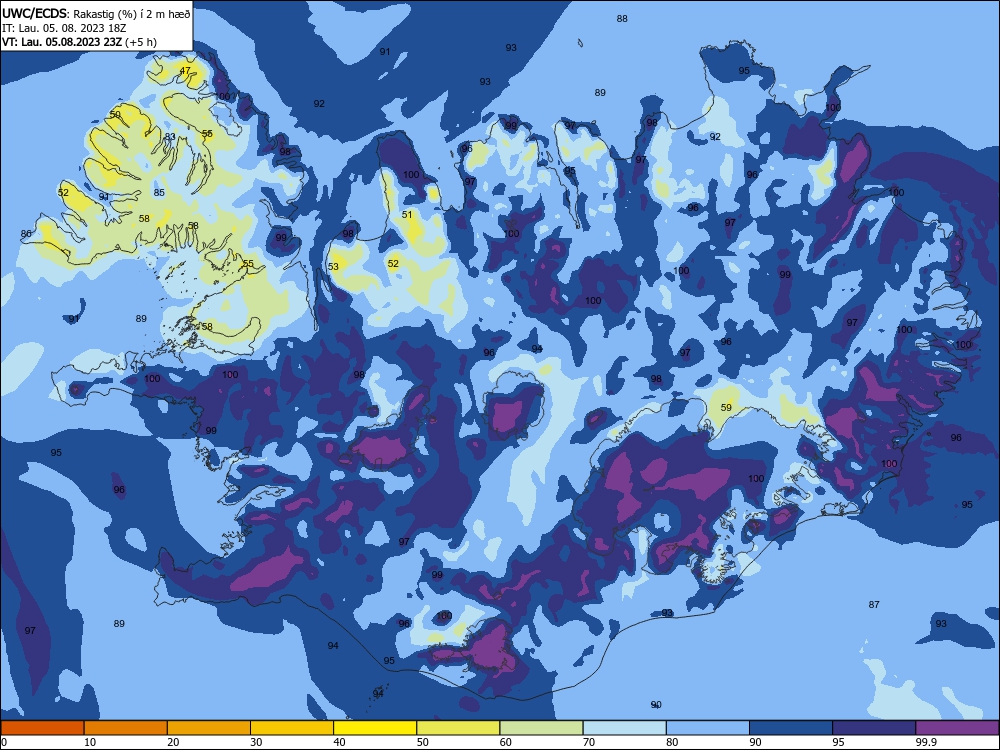Select the medium blue 90–95 legend swatch
The width and height of the screenshot is (1000, 750).
point(791,728)
